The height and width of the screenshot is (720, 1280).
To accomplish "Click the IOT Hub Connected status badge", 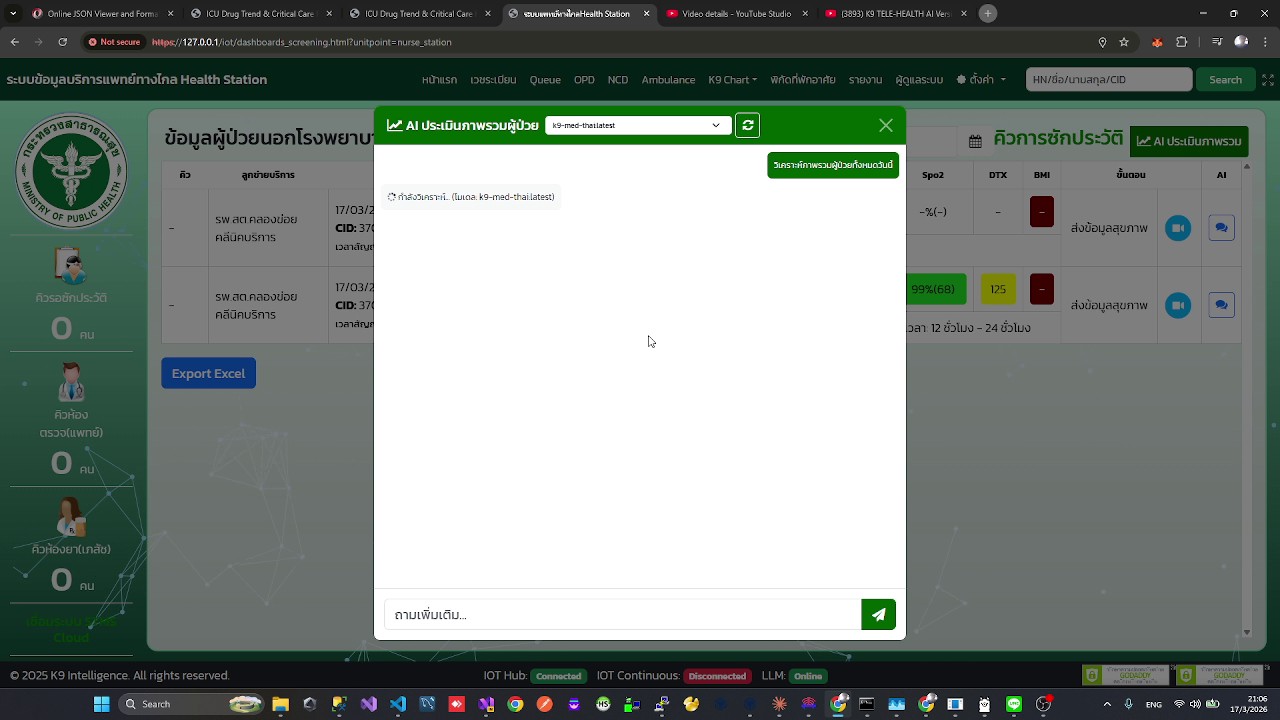I will pos(558,676).
